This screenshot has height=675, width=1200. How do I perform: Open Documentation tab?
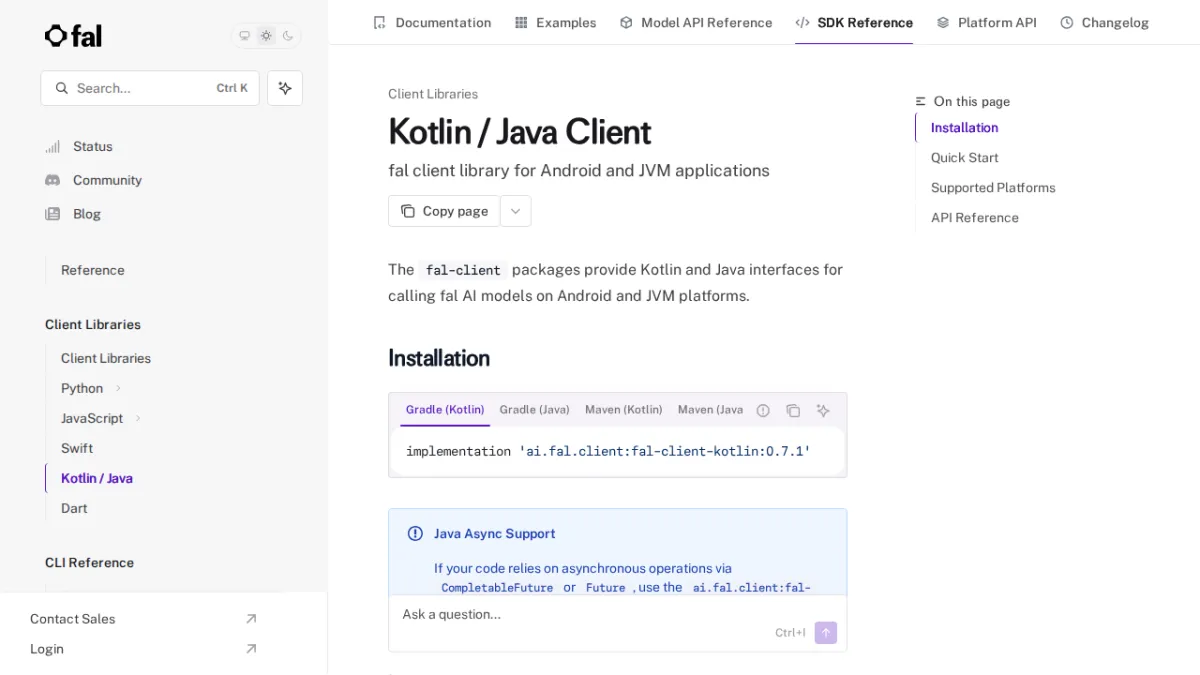click(432, 22)
